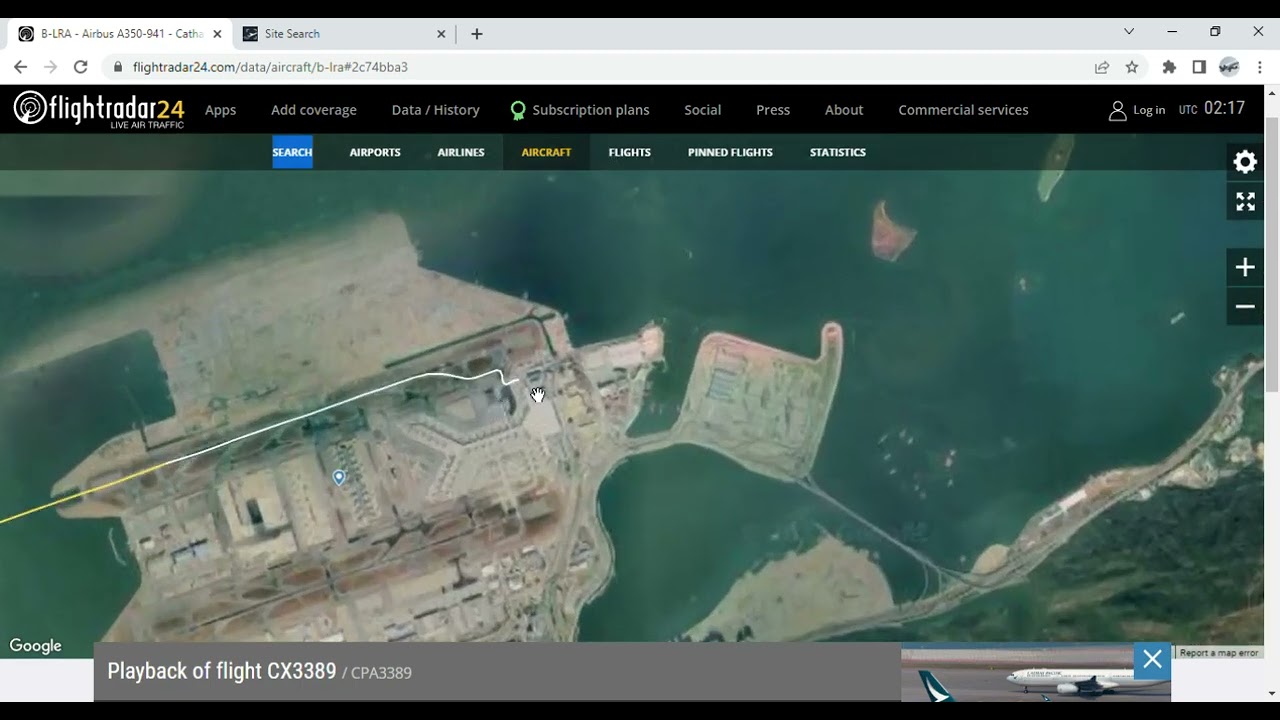Open the Data / History menu
The image size is (1280, 720).
coord(435,110)
